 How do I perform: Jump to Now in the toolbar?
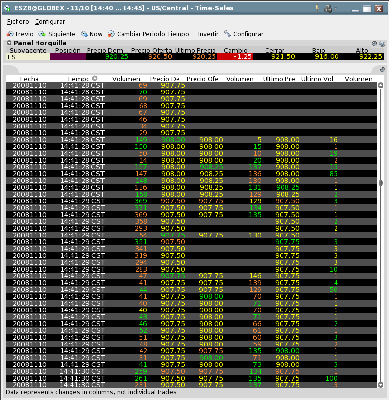[92, 34]
